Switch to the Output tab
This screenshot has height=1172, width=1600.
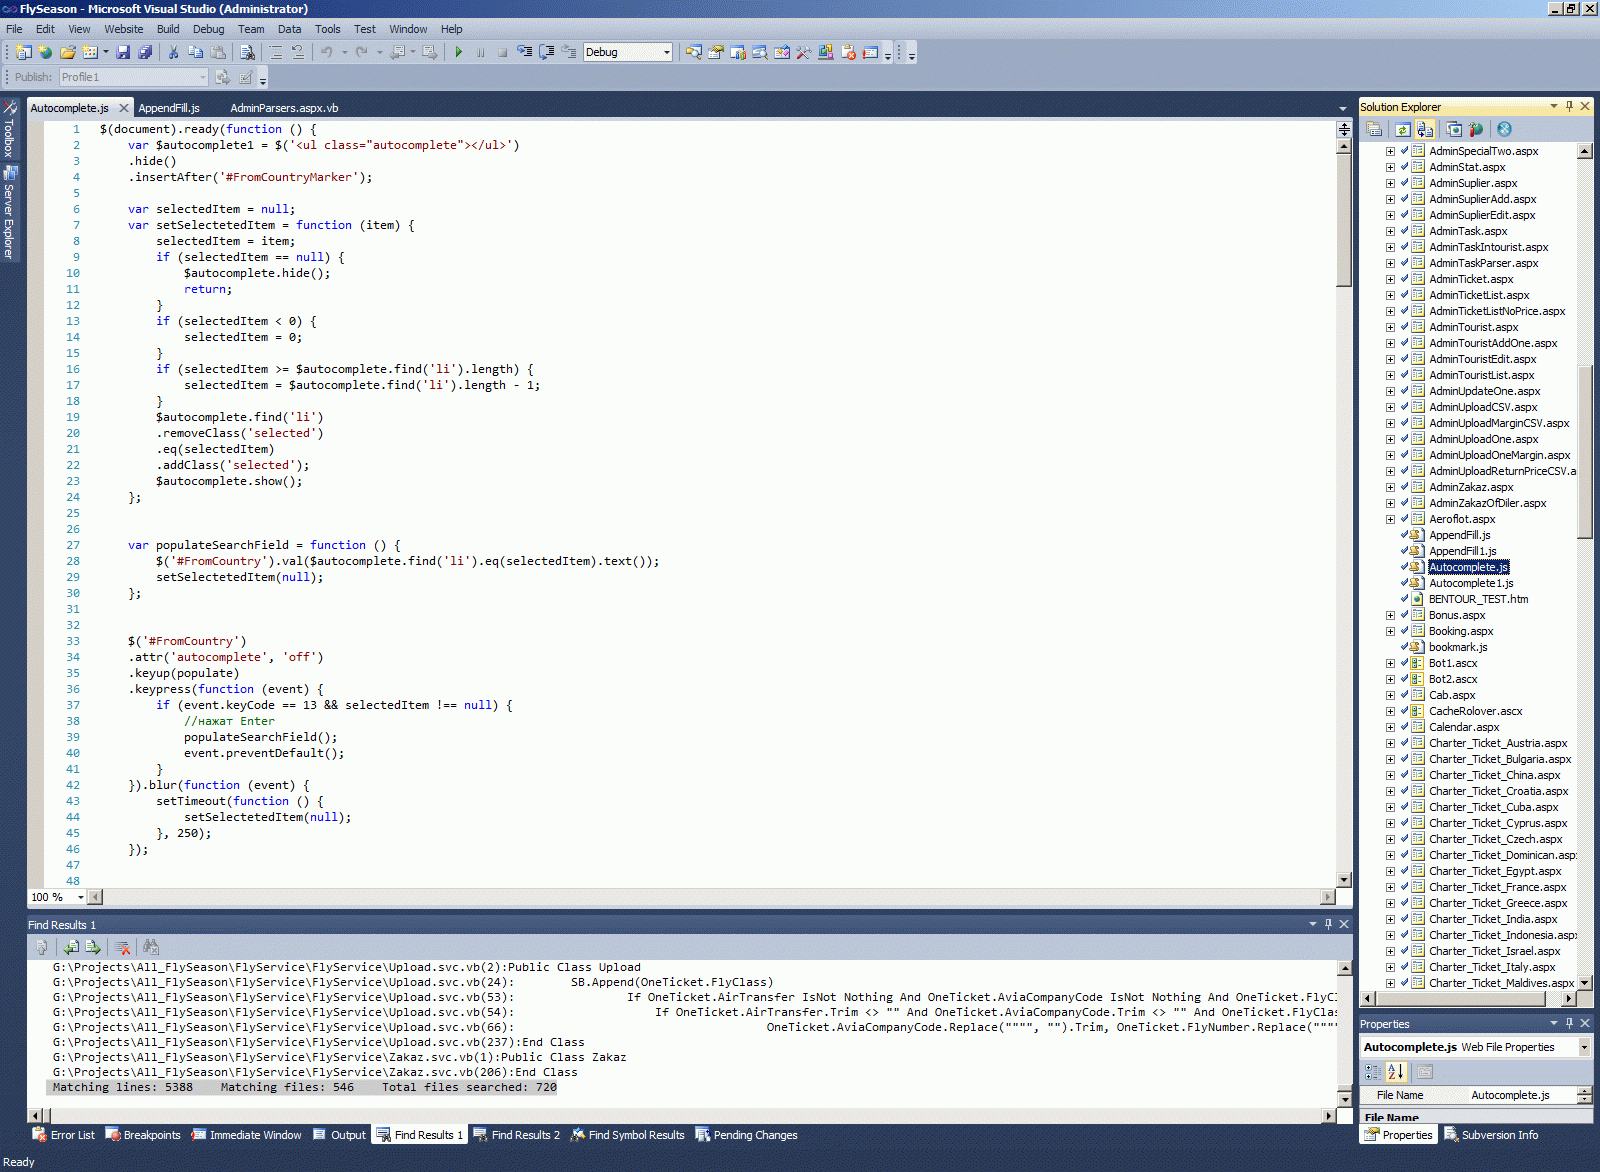(x=339, y=1135)
